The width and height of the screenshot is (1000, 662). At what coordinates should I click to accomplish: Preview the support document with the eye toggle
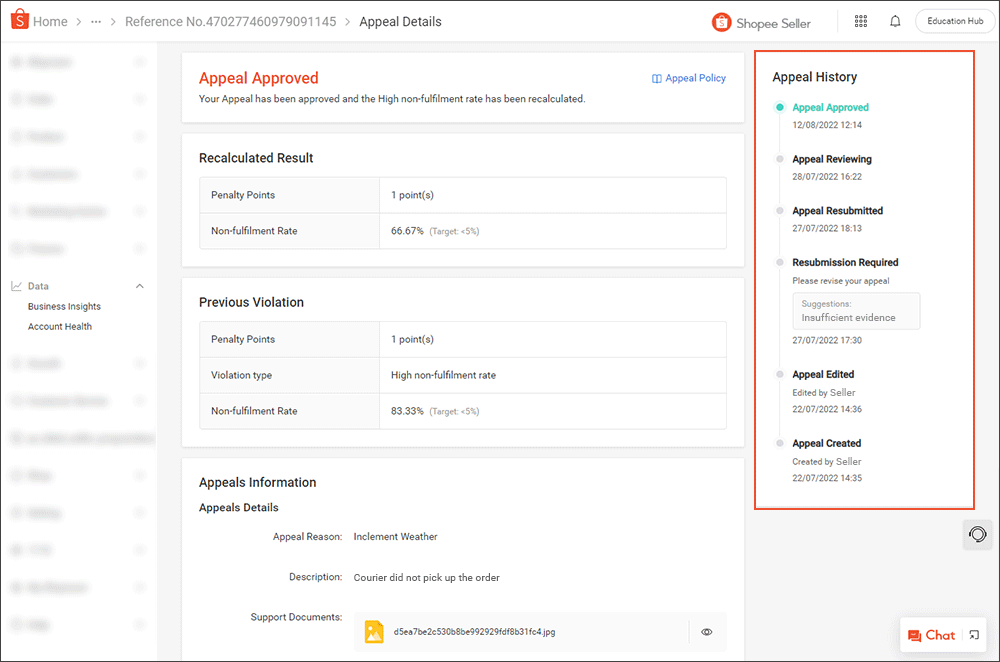(706, 631)
